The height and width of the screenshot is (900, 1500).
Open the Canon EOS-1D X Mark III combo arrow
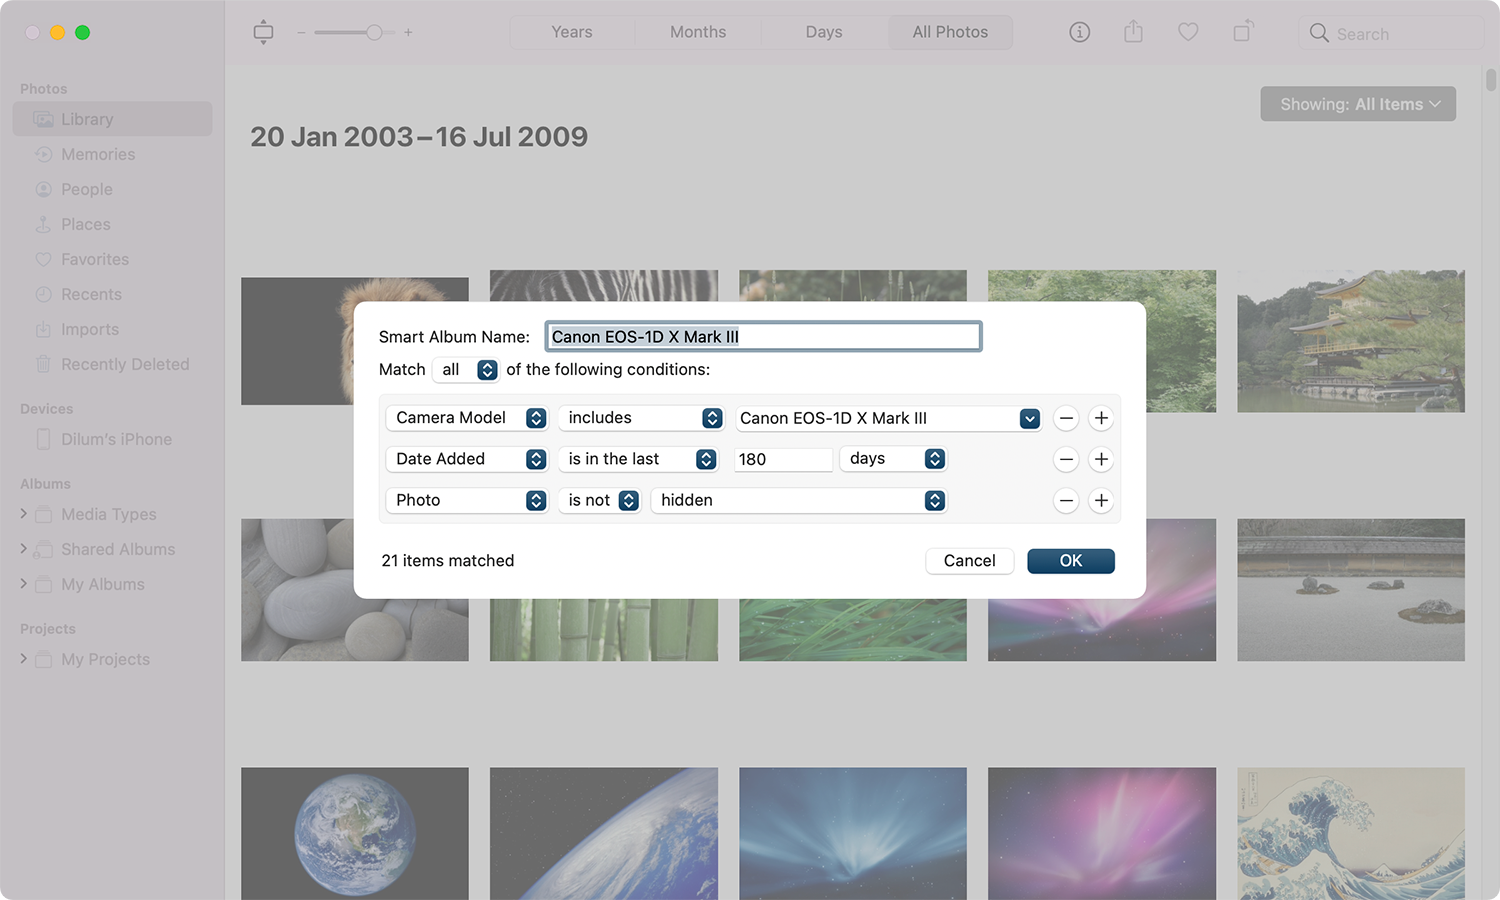click(1030, 419)
